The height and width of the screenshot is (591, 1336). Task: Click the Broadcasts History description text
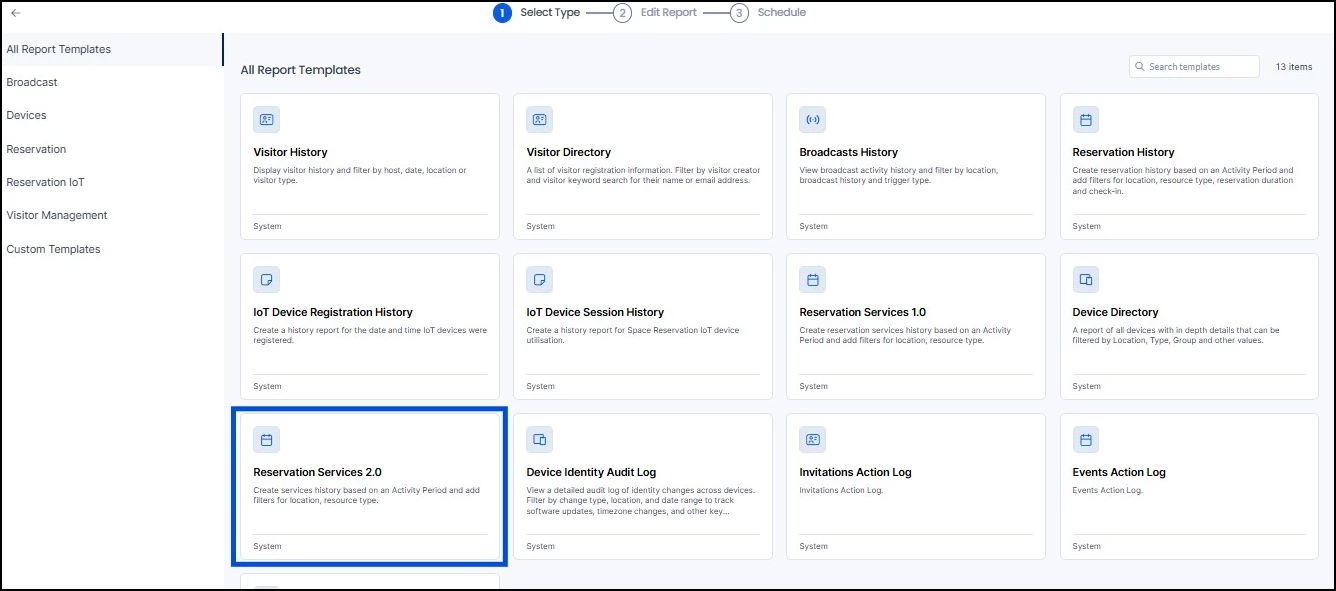coord(899,175)
